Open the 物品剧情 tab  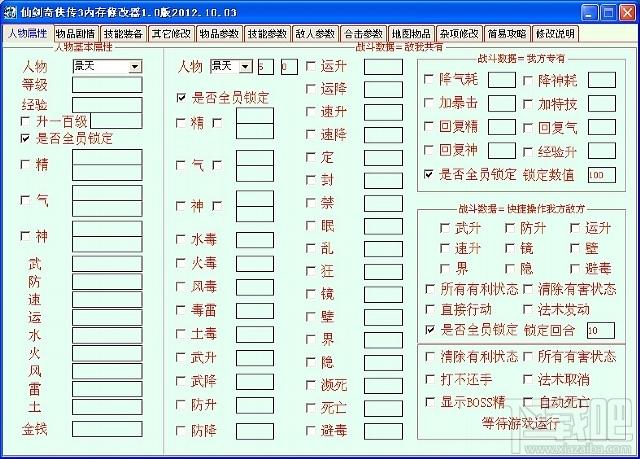75,33
